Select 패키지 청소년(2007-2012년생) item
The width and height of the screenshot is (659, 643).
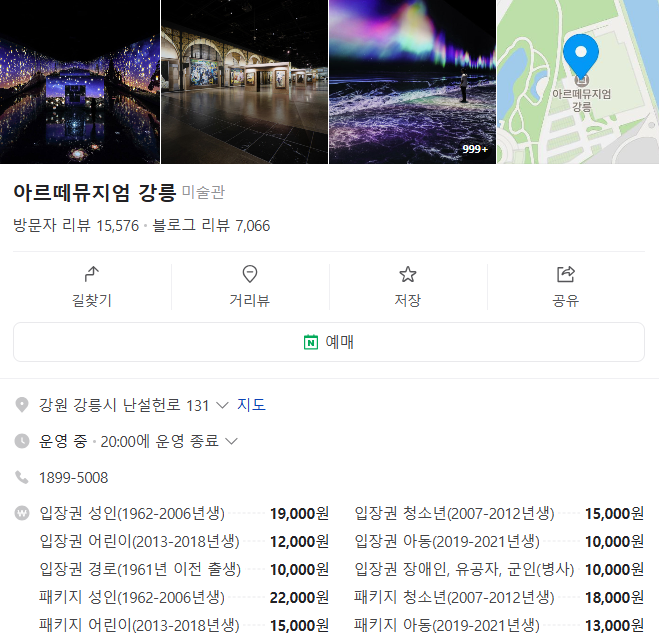click(454, 597)
